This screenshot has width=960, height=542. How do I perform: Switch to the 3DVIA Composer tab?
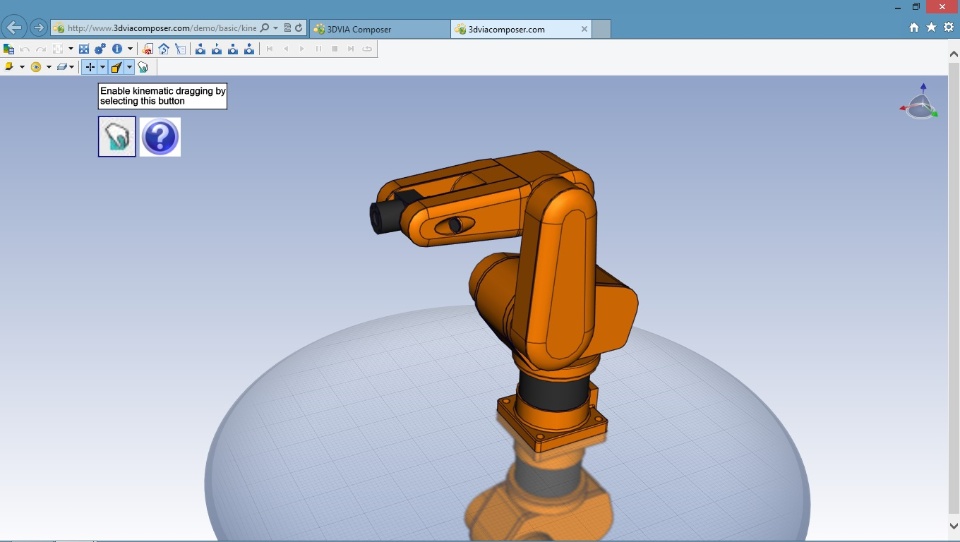tap(380, 29)
